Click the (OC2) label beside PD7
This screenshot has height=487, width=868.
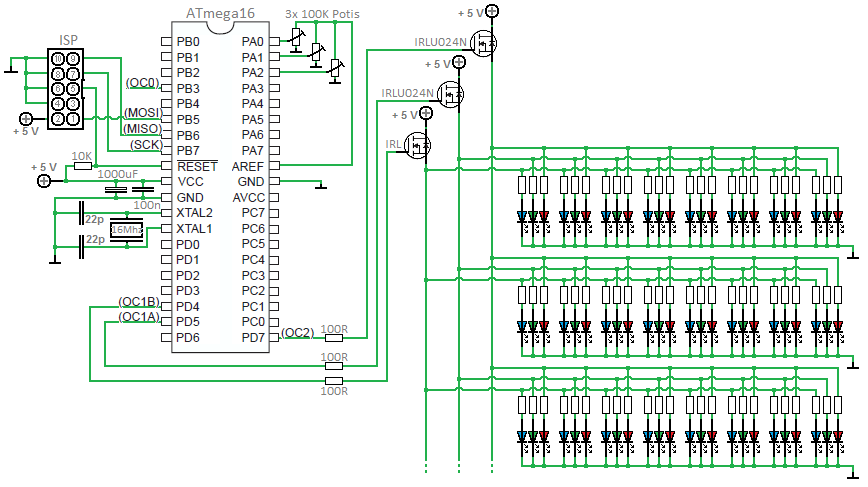coord(298,333)
